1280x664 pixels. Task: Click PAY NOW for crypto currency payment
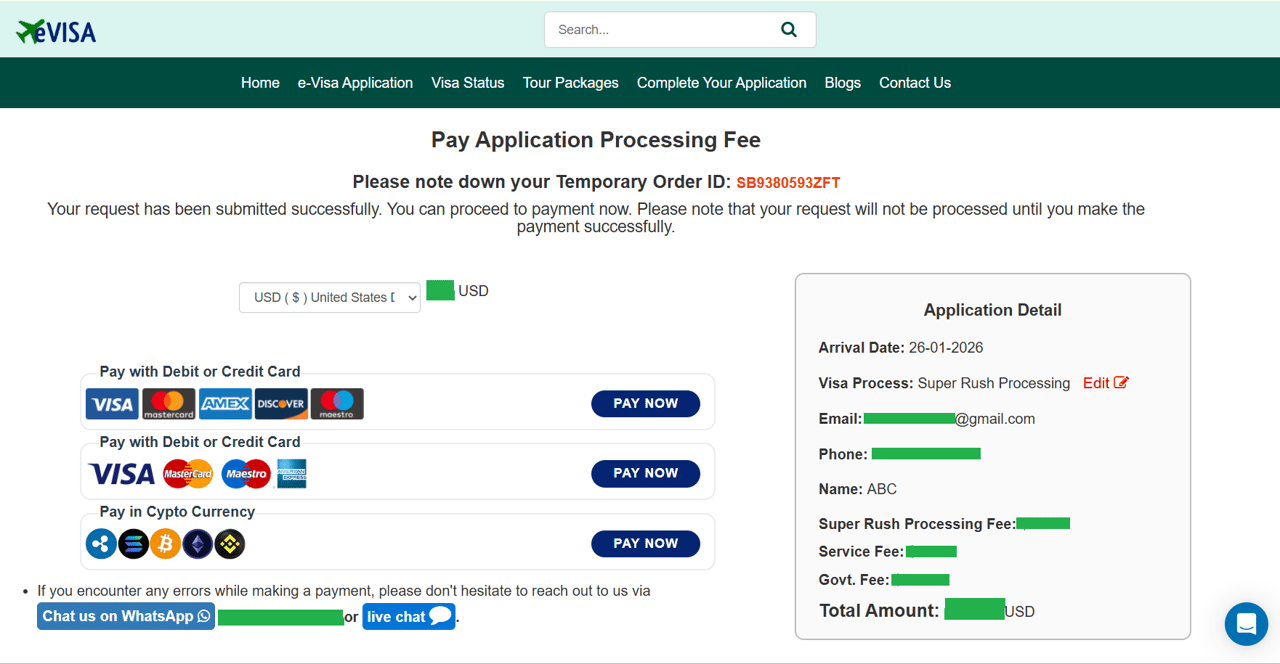pyautogui.click(x=645, y=543)
